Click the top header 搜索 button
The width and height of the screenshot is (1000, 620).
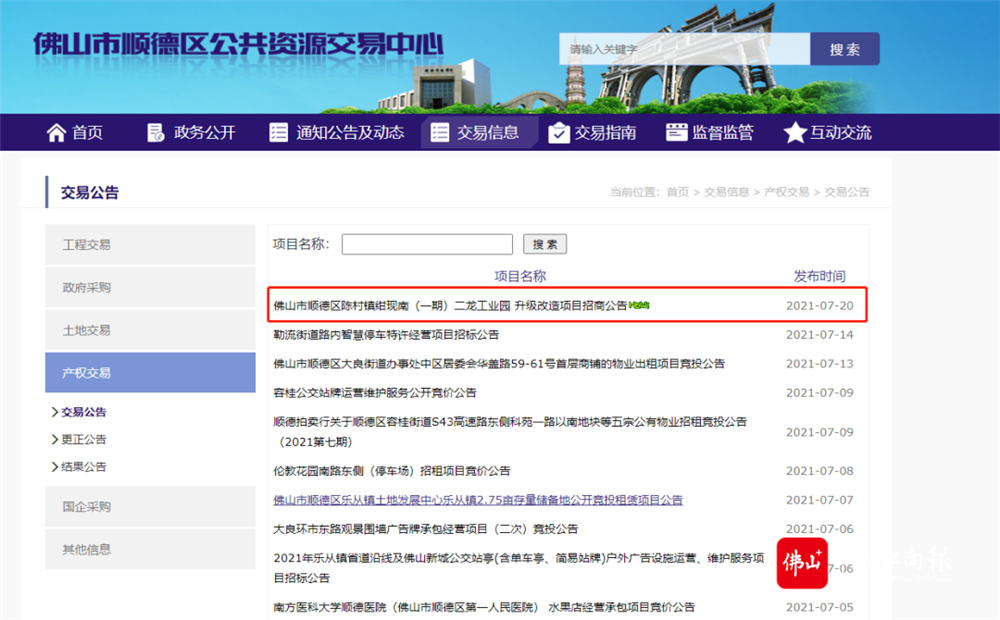click(x=844, y=49)
